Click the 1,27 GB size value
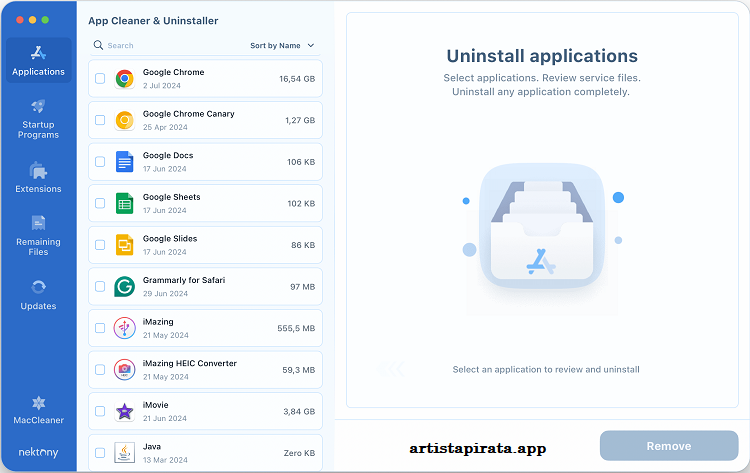The height and width of the screenshot is (473, 750). click(300, 121)
